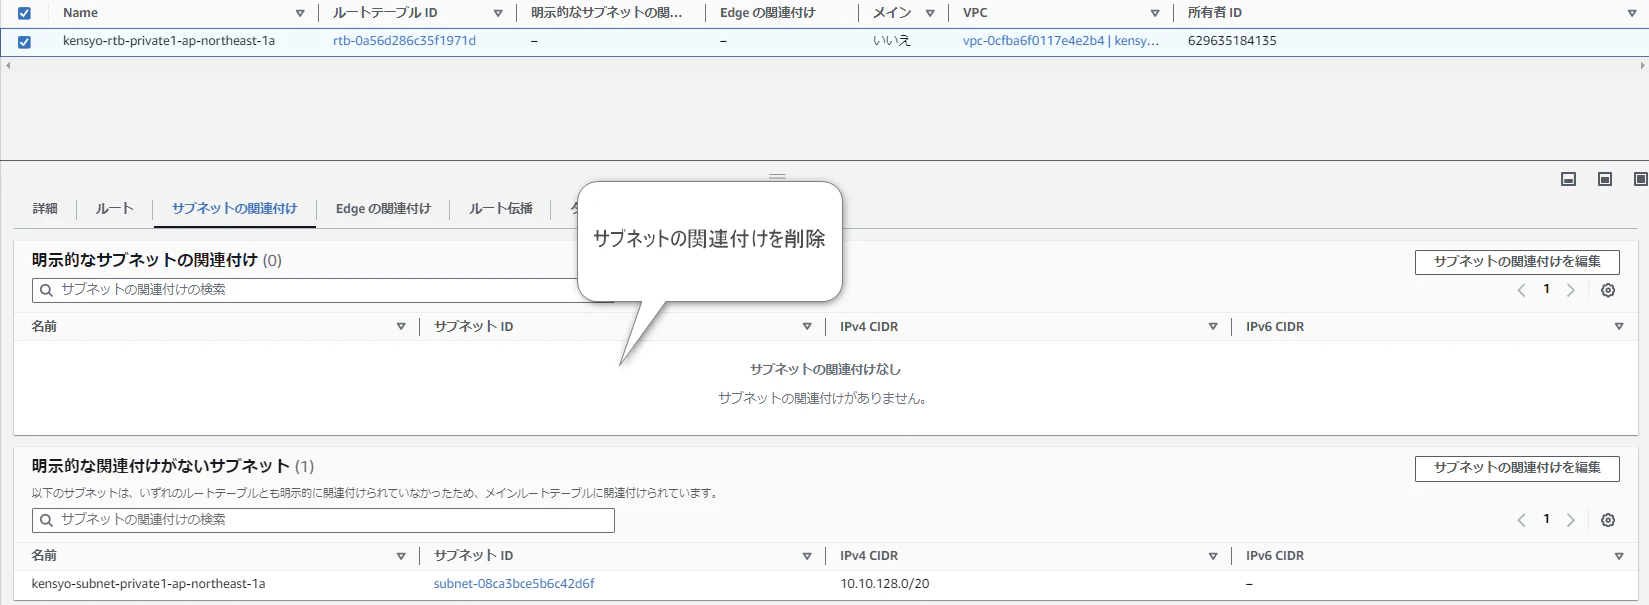The image size is (1649, 605).
Task: Click the Edge の関連付け column header
Action: click(767, 13)
